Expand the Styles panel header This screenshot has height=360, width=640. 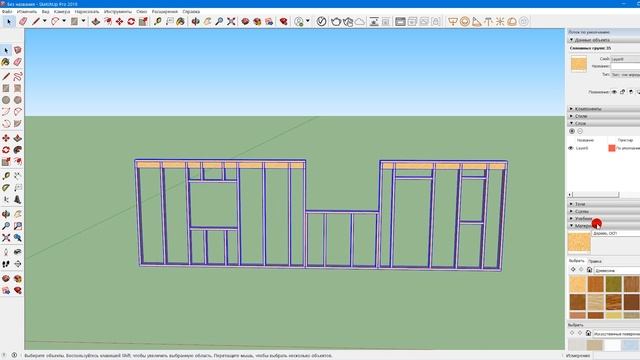[x=604, y=116]
